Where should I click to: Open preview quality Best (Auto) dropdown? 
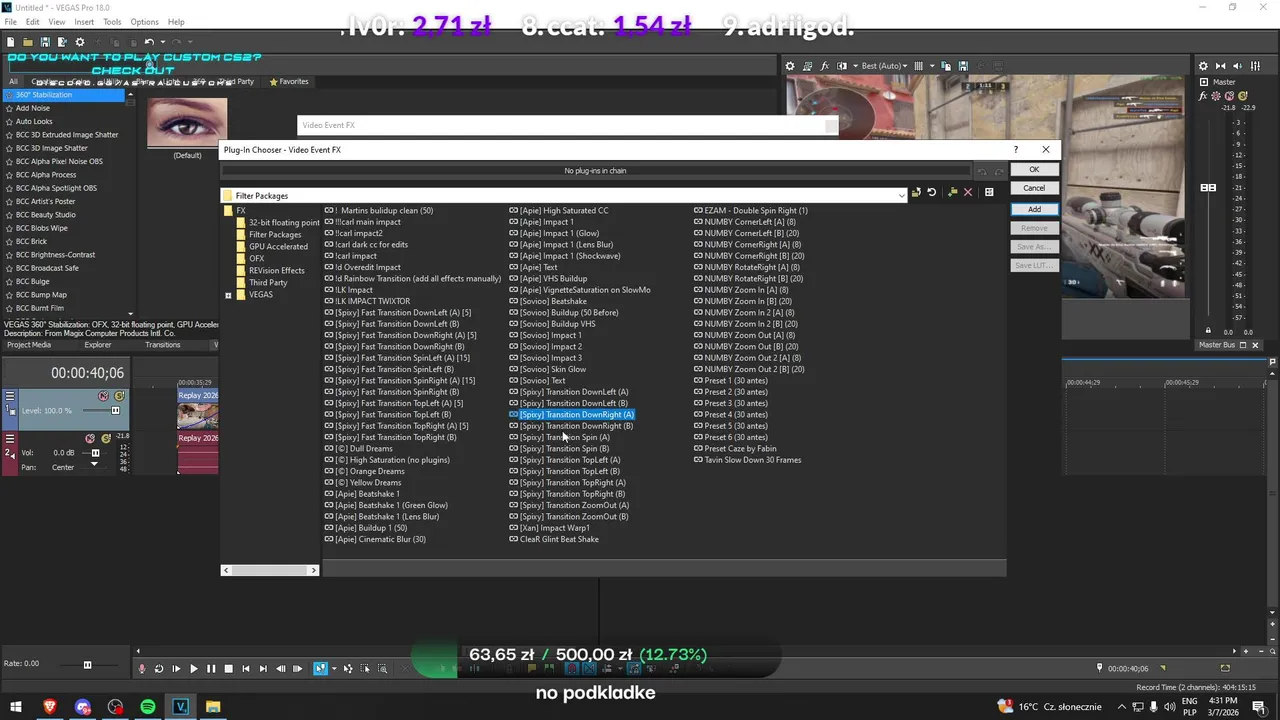(x=886, y=66)
